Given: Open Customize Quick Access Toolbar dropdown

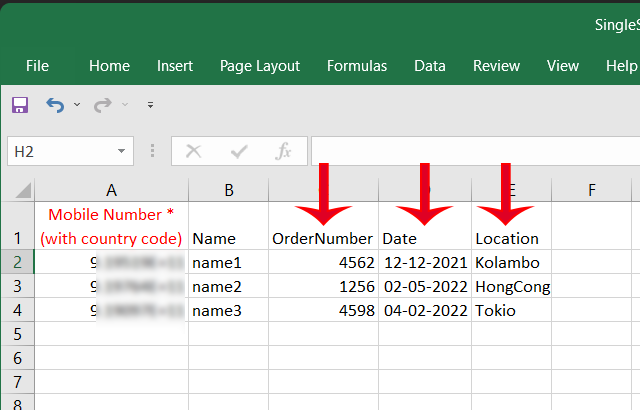Looking at the screenshot, I should [x=150, y=105].
